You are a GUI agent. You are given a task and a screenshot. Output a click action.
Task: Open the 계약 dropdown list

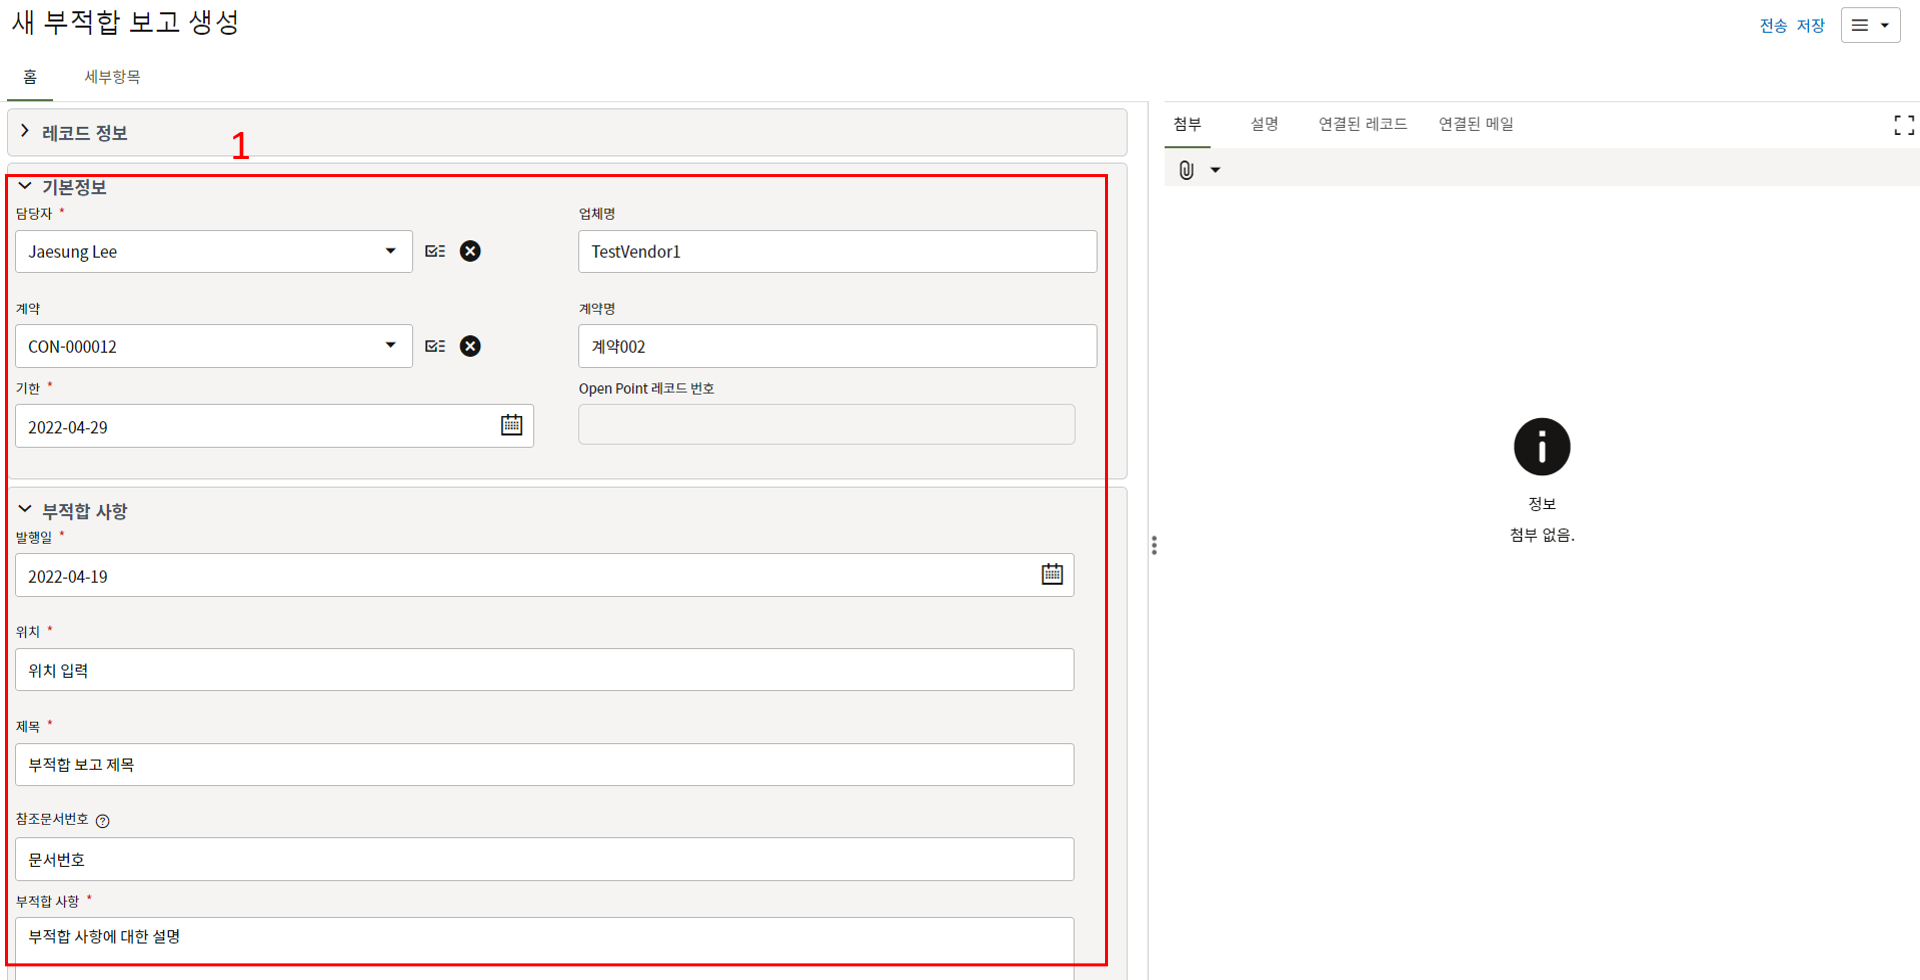[x=390, y=346]
